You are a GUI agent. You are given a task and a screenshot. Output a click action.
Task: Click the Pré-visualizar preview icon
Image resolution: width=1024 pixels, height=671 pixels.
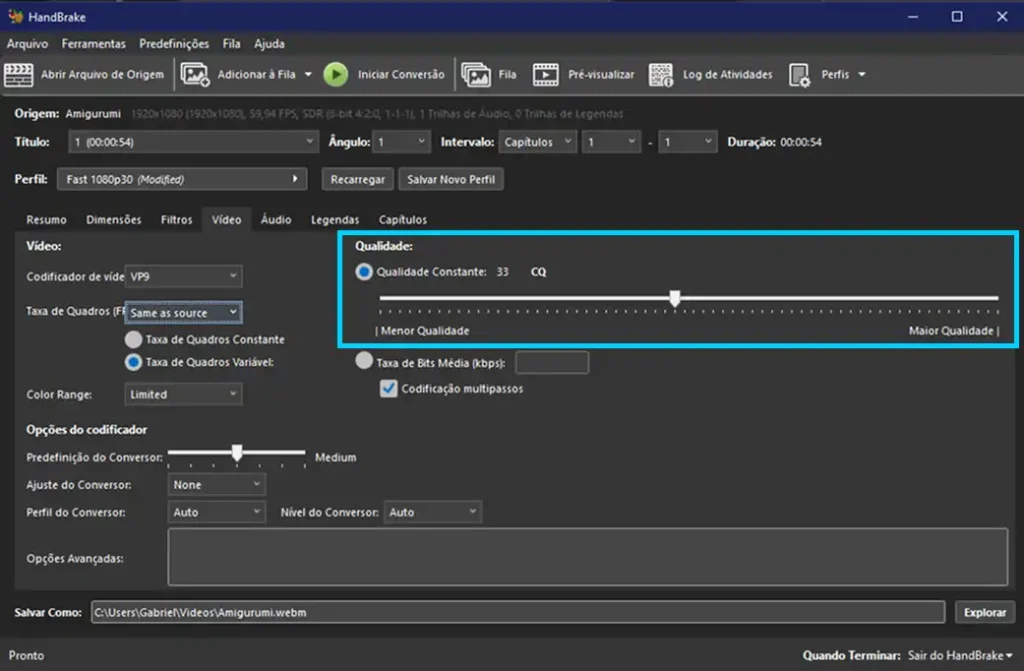coord(545,75)
